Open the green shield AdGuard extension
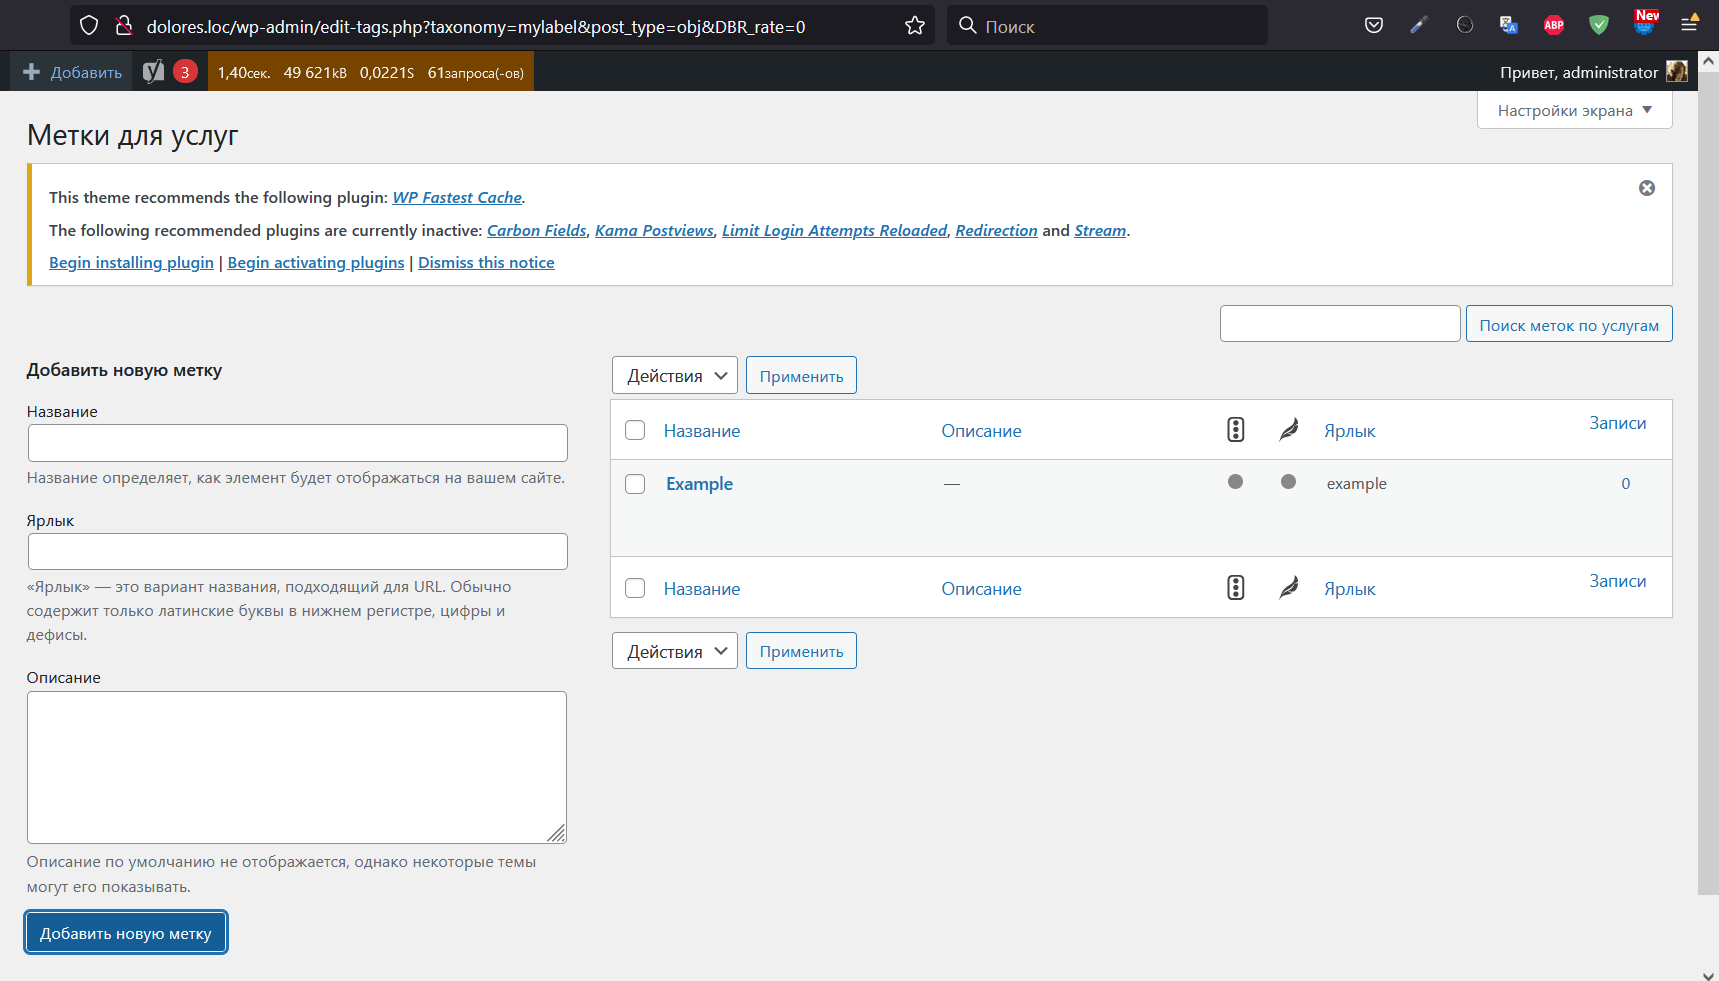This screenshot has width=1719, height=981. [x=1599, y=25]
